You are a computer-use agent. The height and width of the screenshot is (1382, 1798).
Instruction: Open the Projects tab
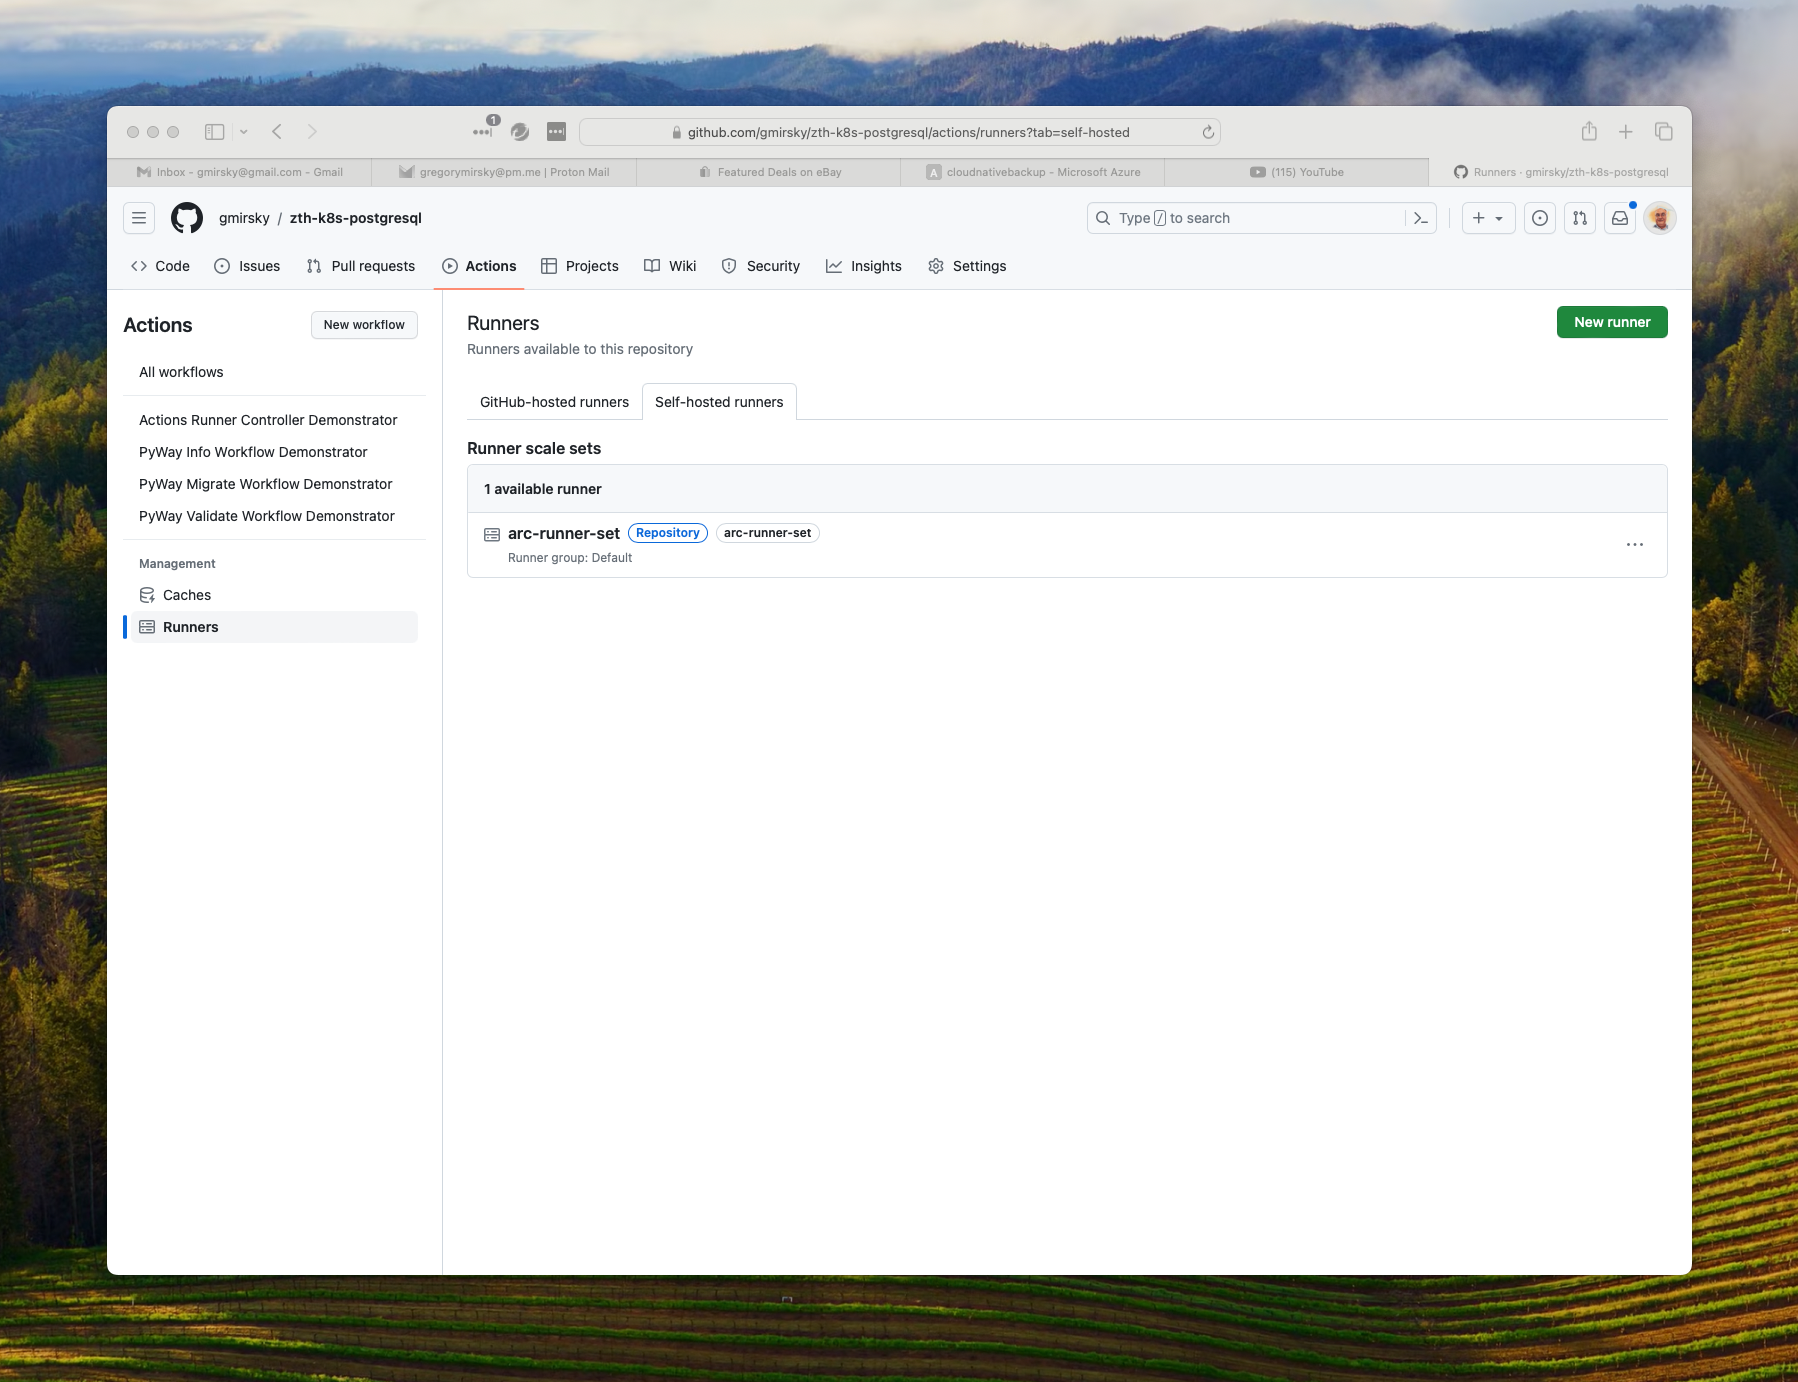coord(580,266)
